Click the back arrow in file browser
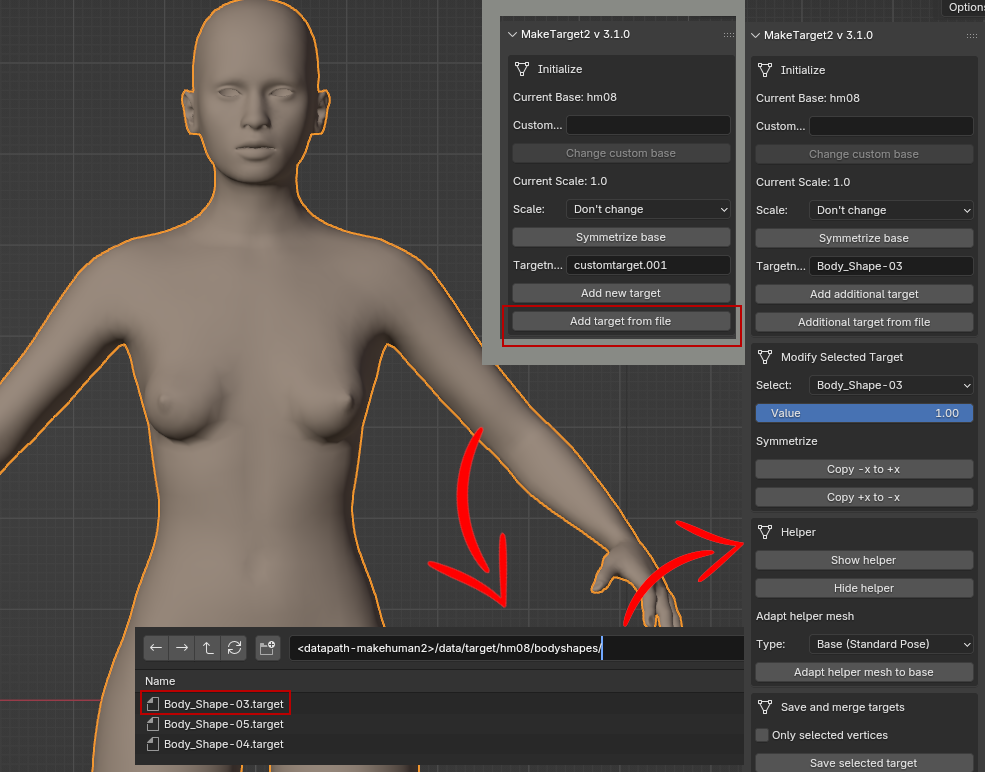This screenshot has width=985, height=772. point(156,648)
